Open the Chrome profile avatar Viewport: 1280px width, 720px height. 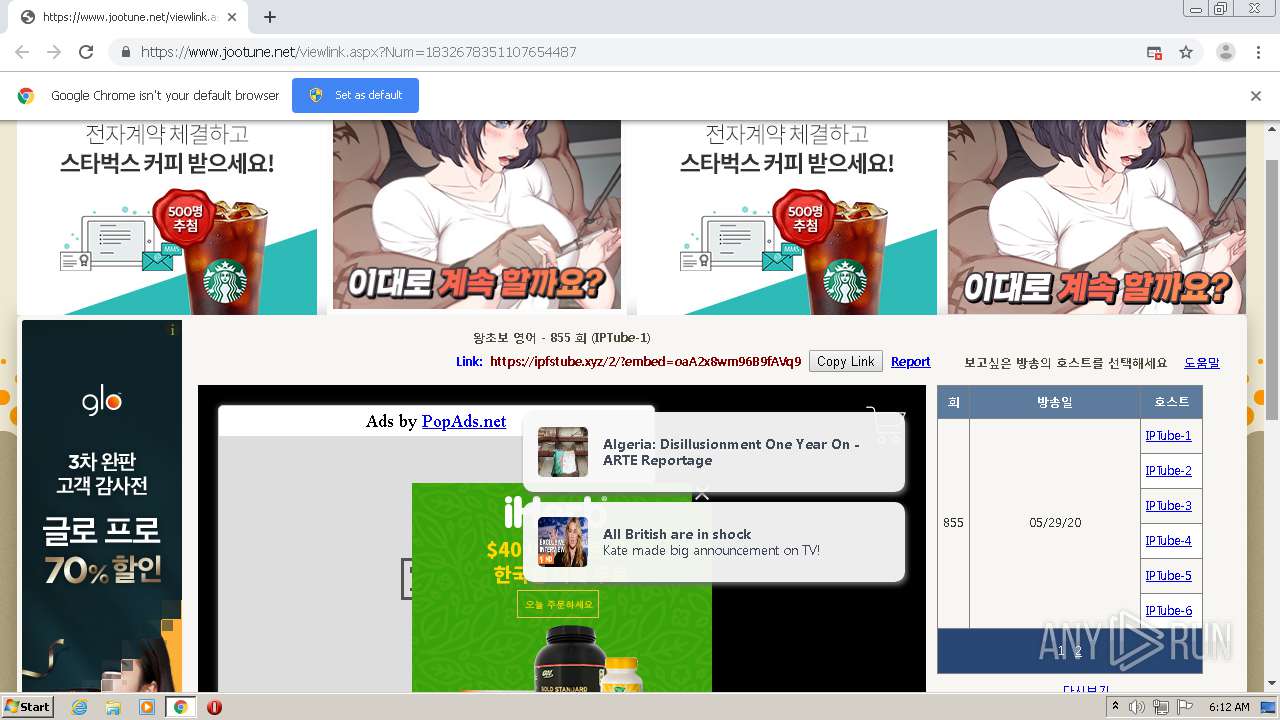pos(1225,52)
